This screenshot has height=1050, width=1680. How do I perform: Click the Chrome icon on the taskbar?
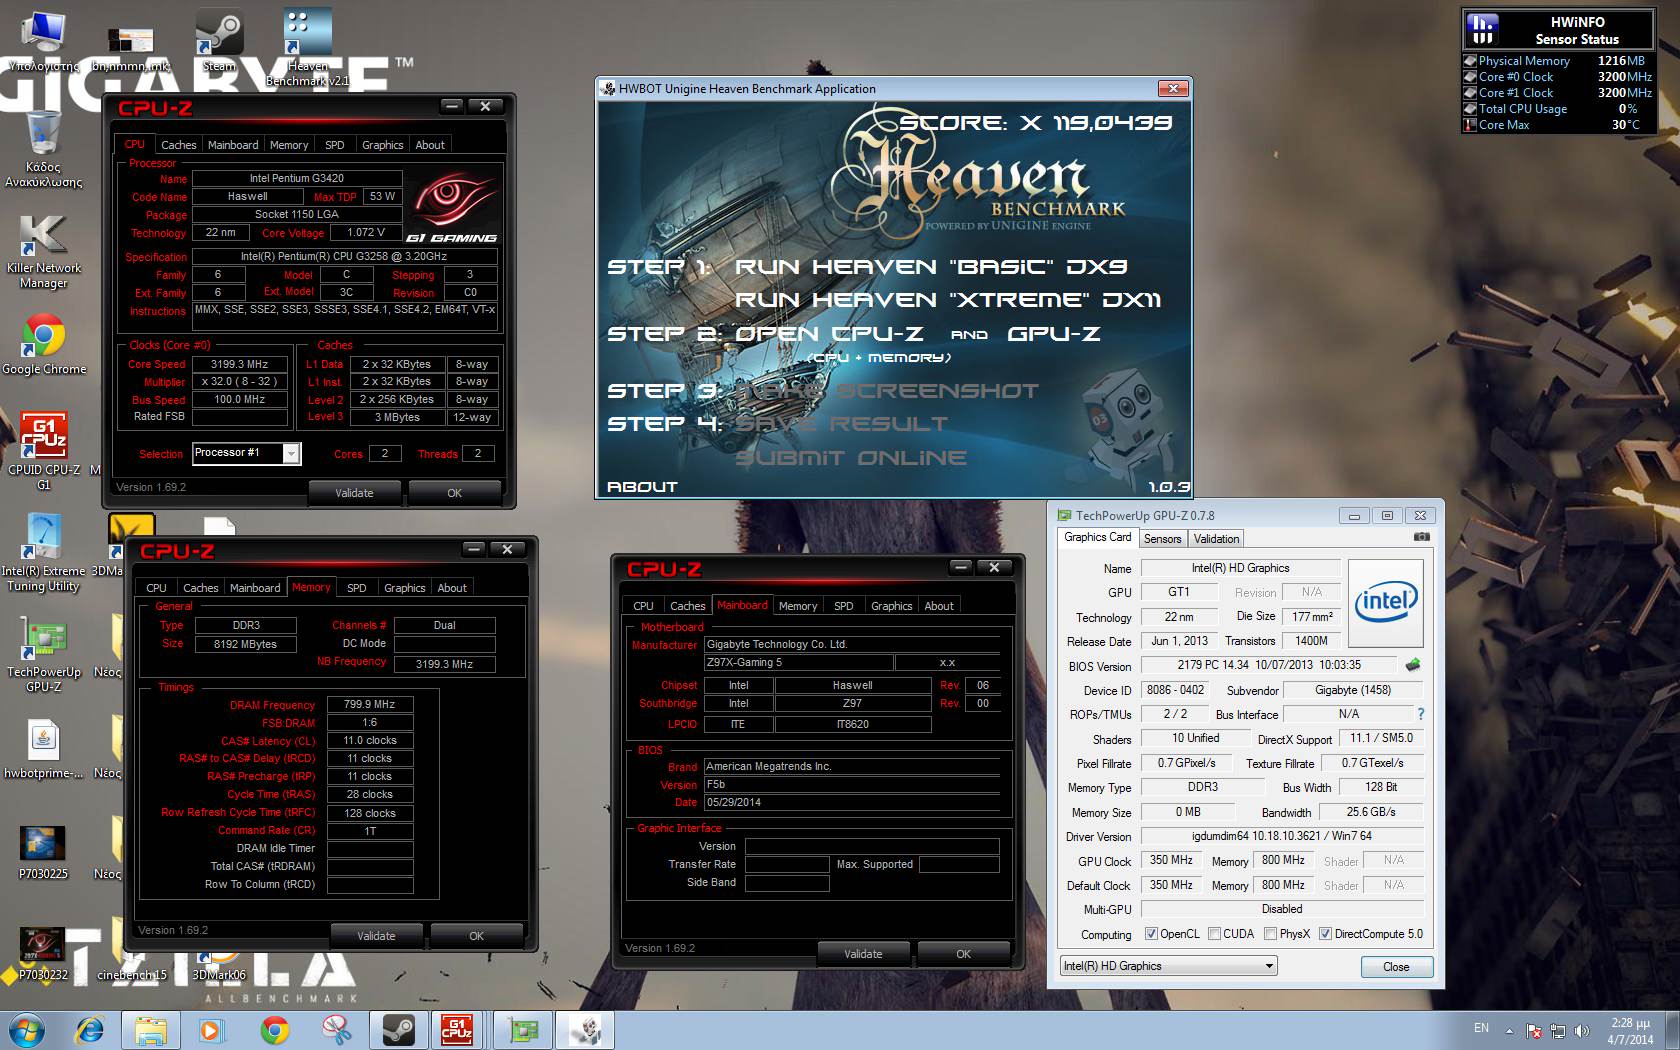click(274, 1030)
